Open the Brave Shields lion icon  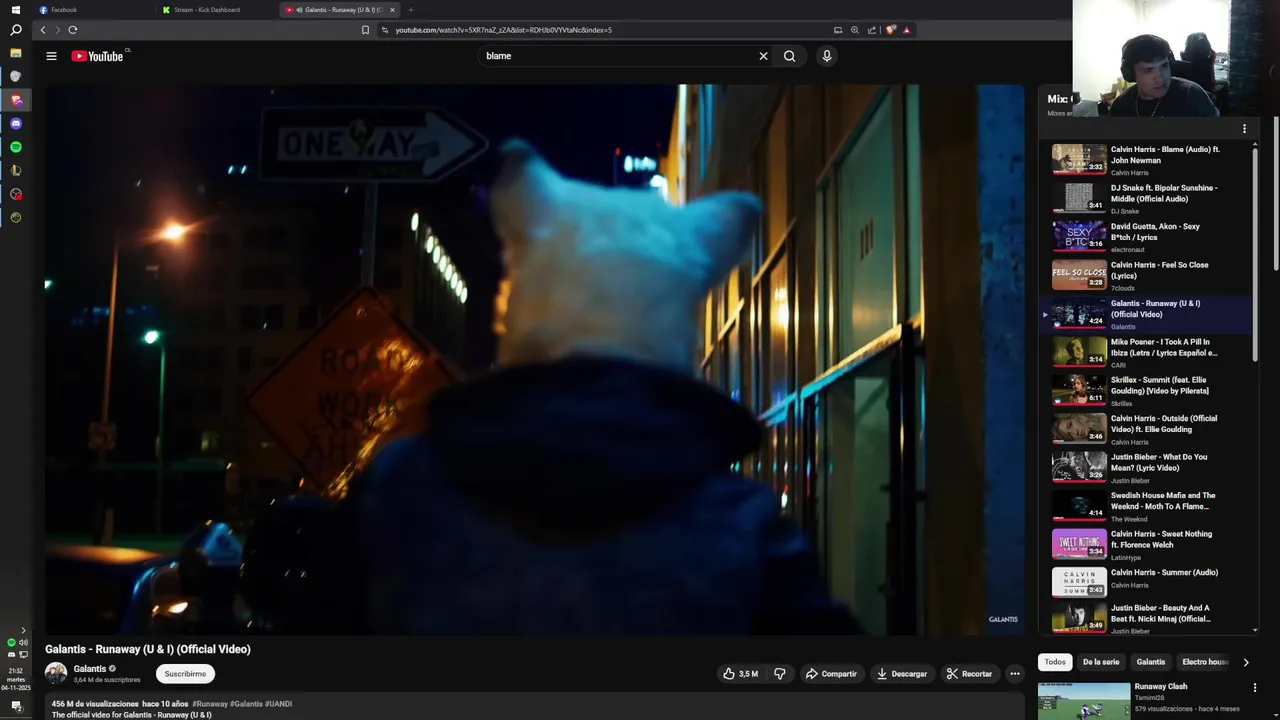[890, 30]
